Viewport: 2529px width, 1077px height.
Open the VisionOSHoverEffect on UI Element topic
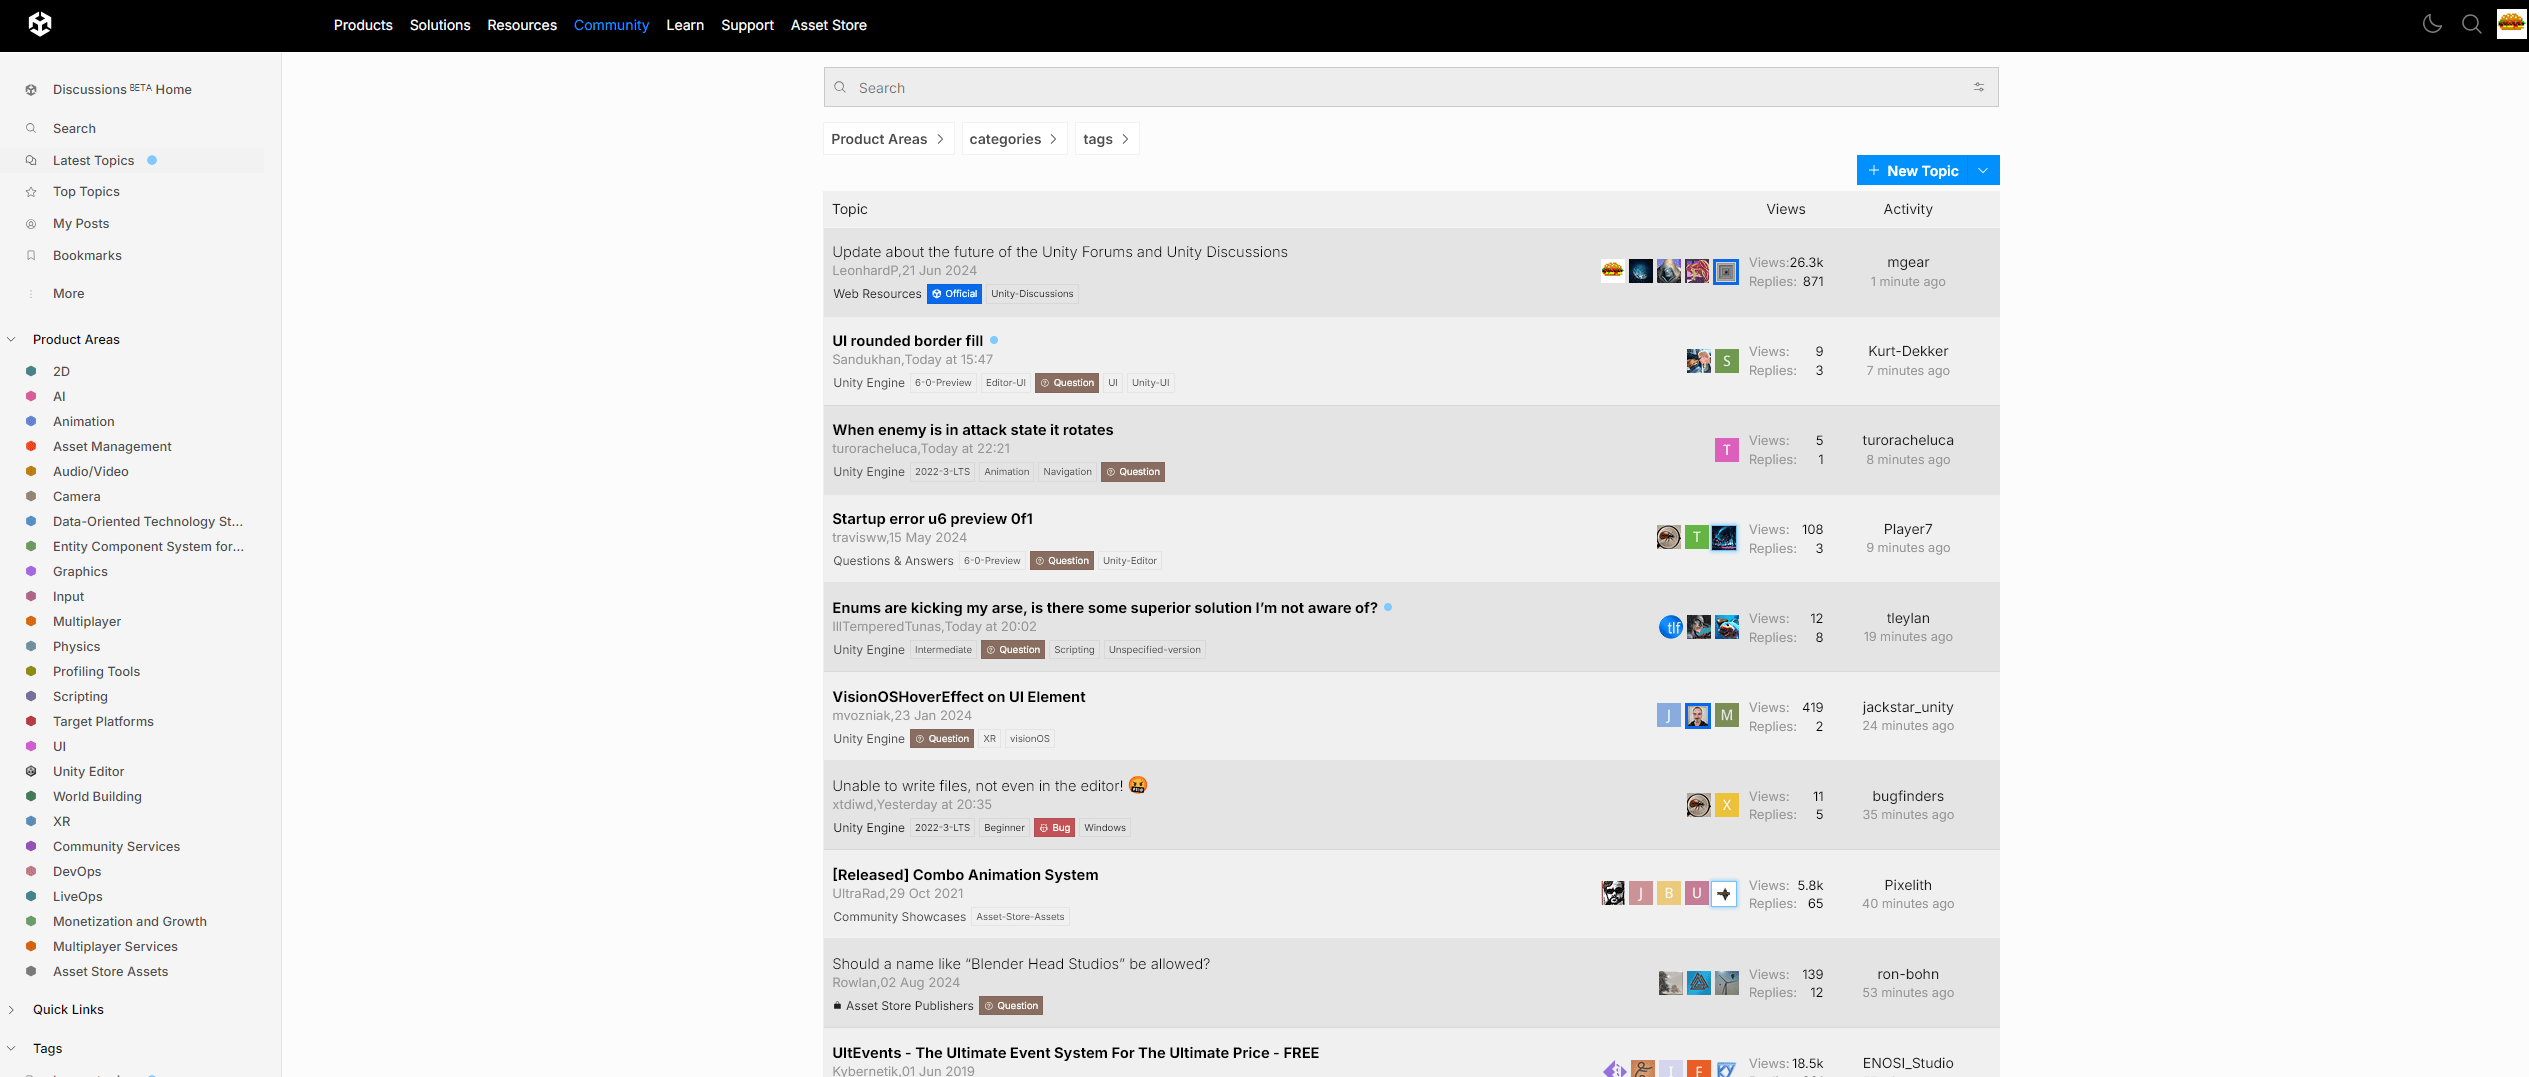(x=958, y=697)
